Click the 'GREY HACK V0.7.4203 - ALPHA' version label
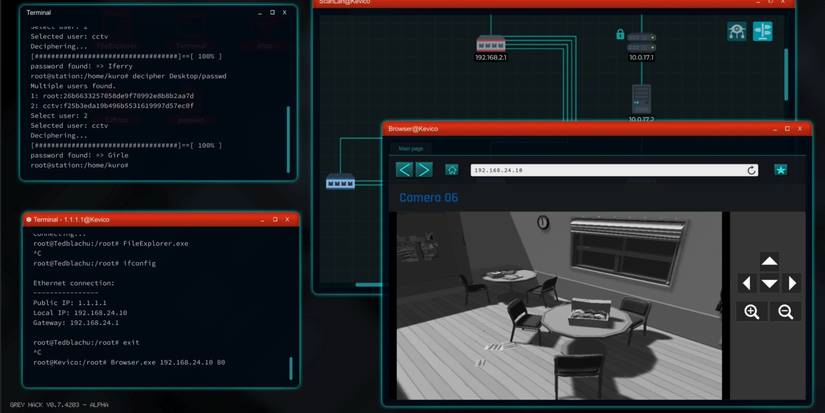 59,405
